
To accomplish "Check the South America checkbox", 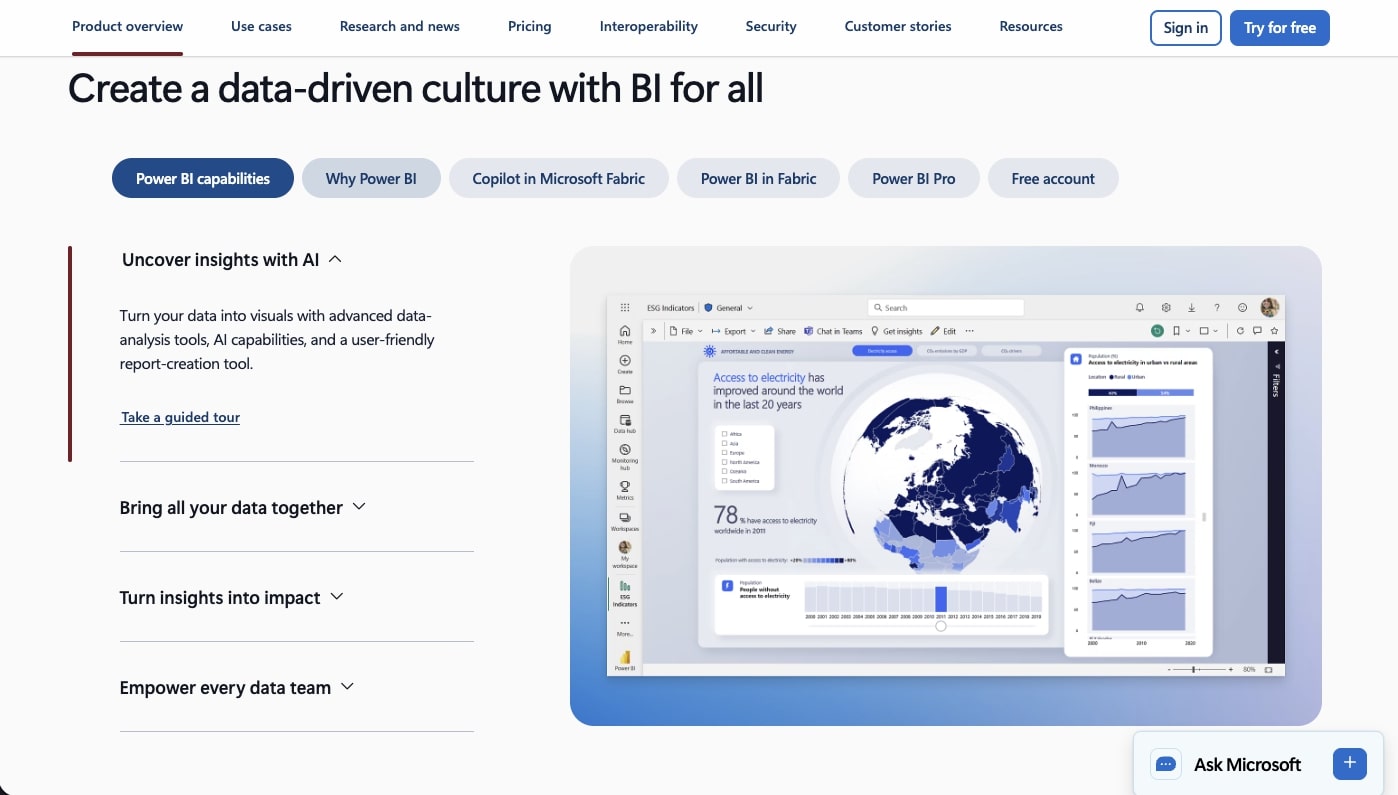I will pos(724,480).
